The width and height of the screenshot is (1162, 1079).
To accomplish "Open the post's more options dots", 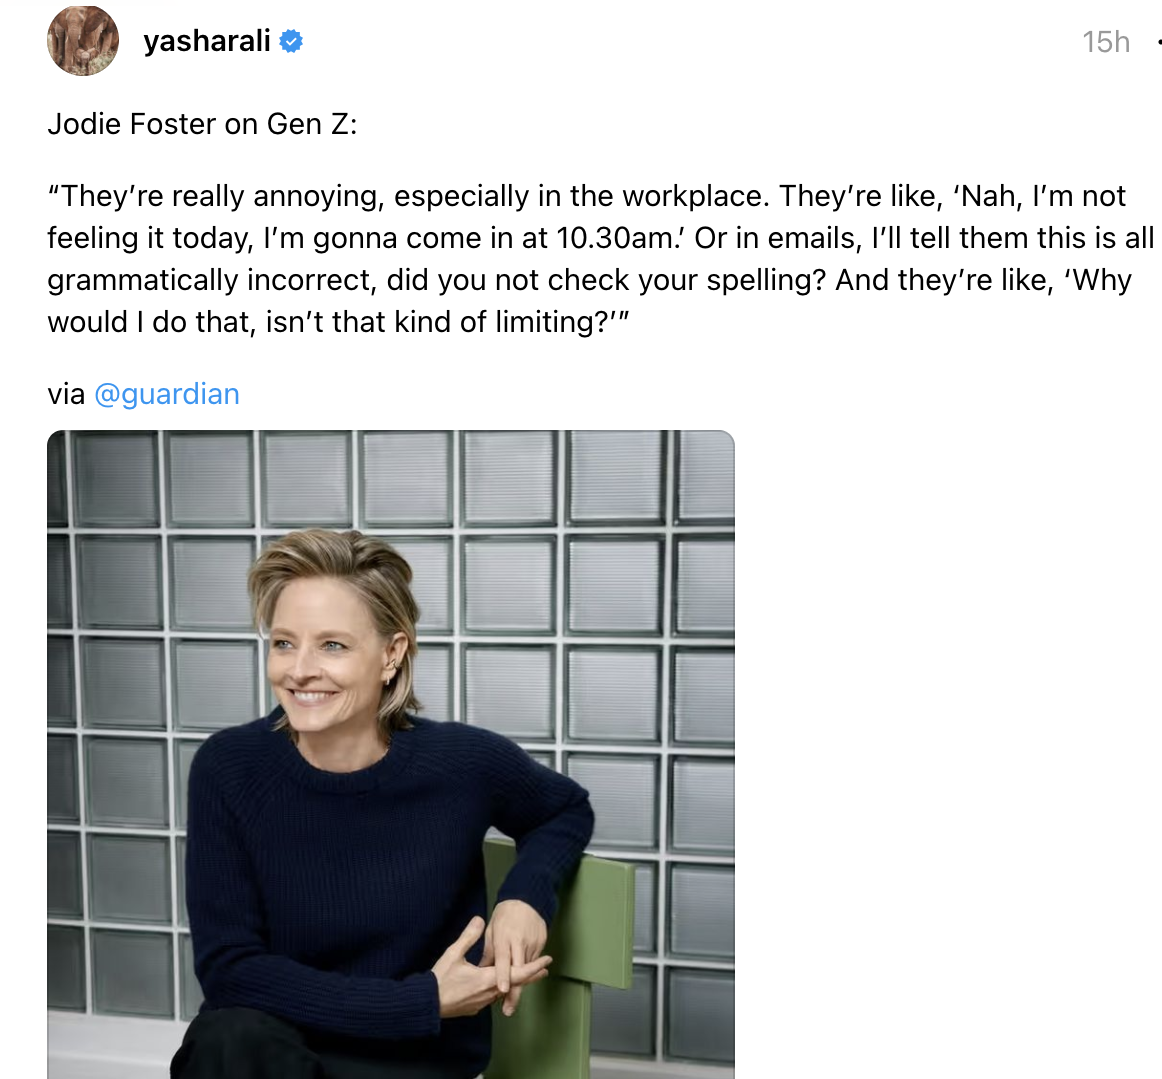I will click(1157, 42).
